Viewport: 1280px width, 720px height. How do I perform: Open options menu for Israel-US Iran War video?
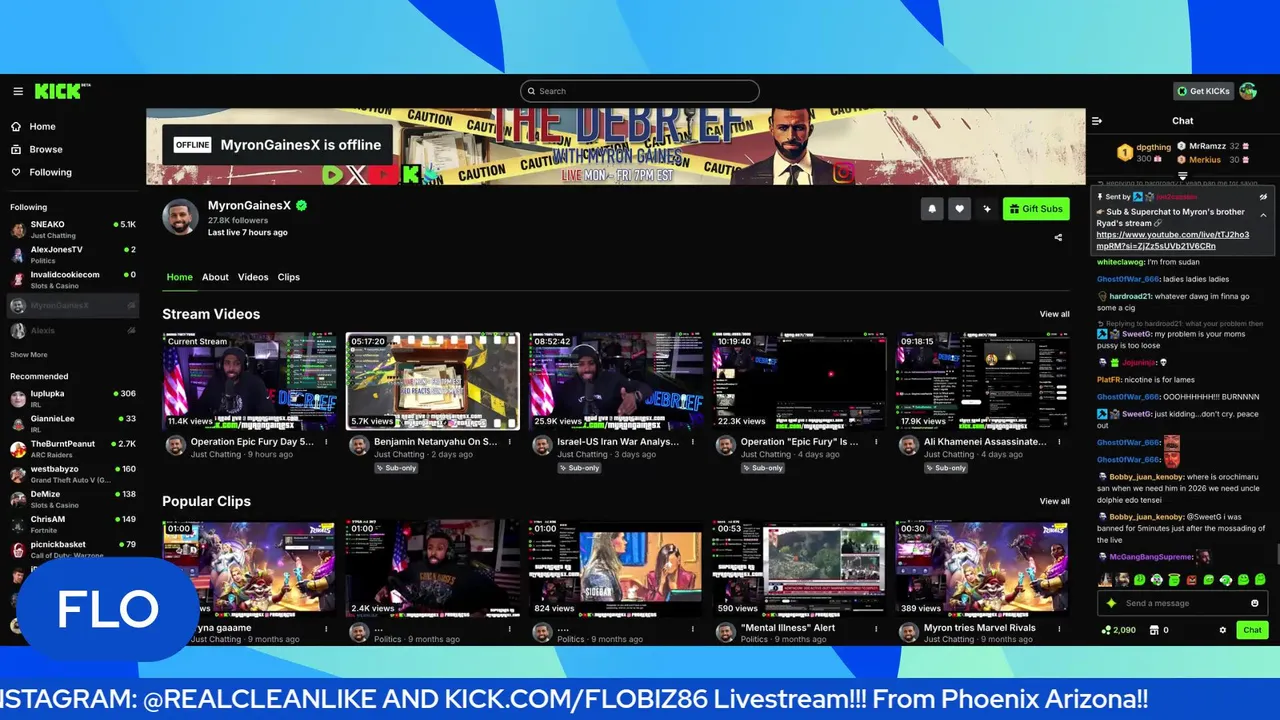click(x=693, y=441)
